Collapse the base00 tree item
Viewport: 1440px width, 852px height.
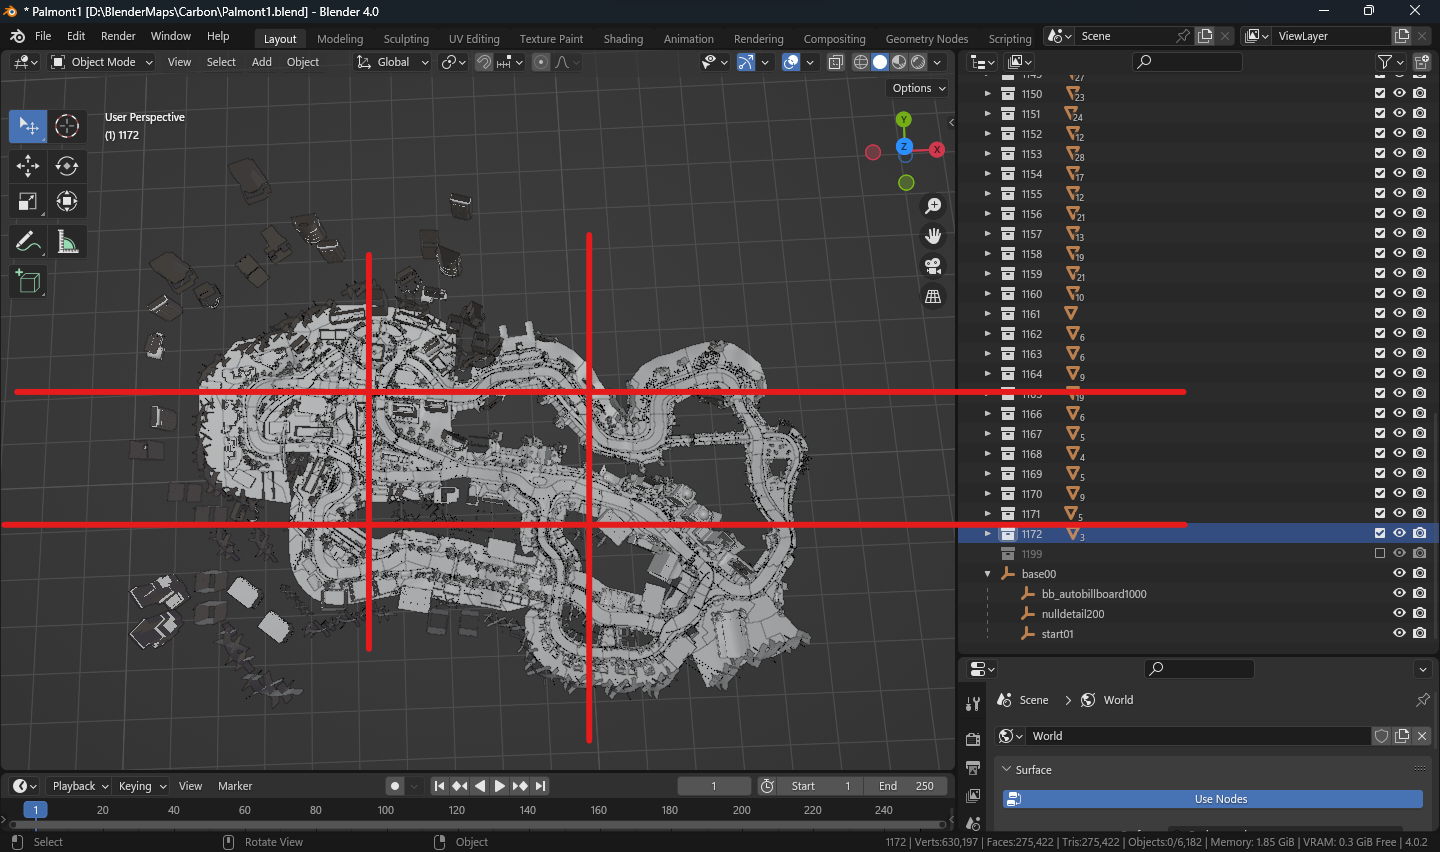point(988,574)
